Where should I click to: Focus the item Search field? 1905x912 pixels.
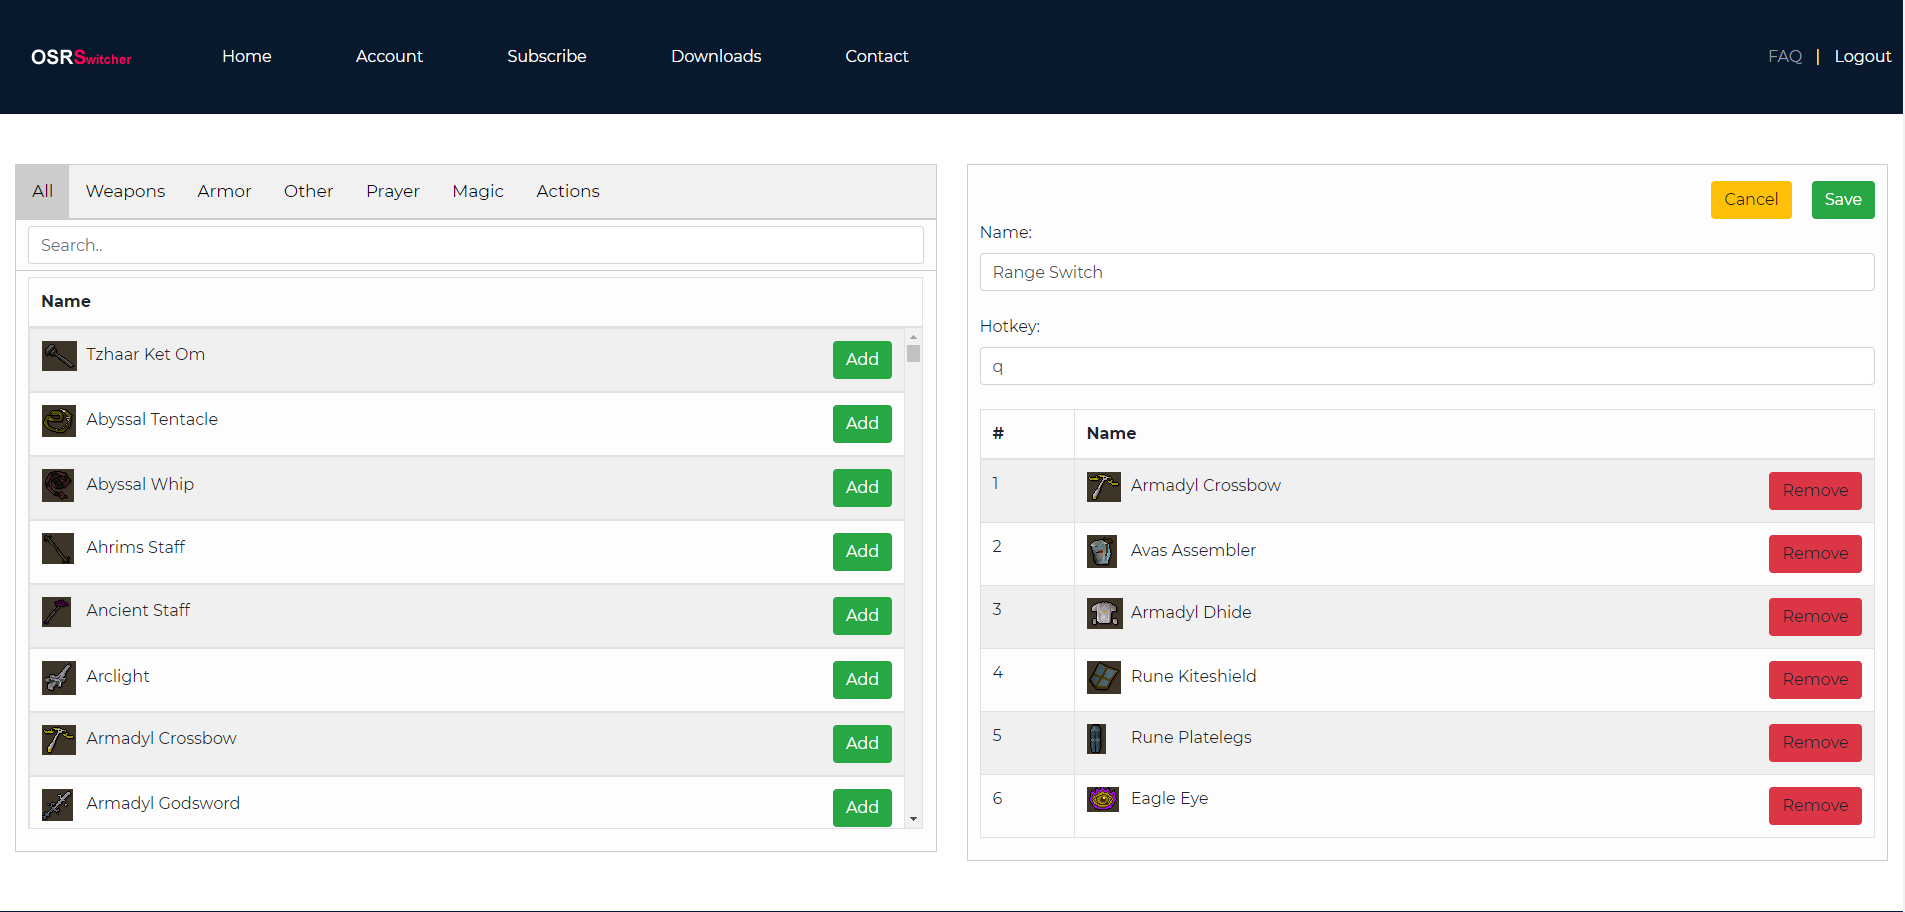476,245
